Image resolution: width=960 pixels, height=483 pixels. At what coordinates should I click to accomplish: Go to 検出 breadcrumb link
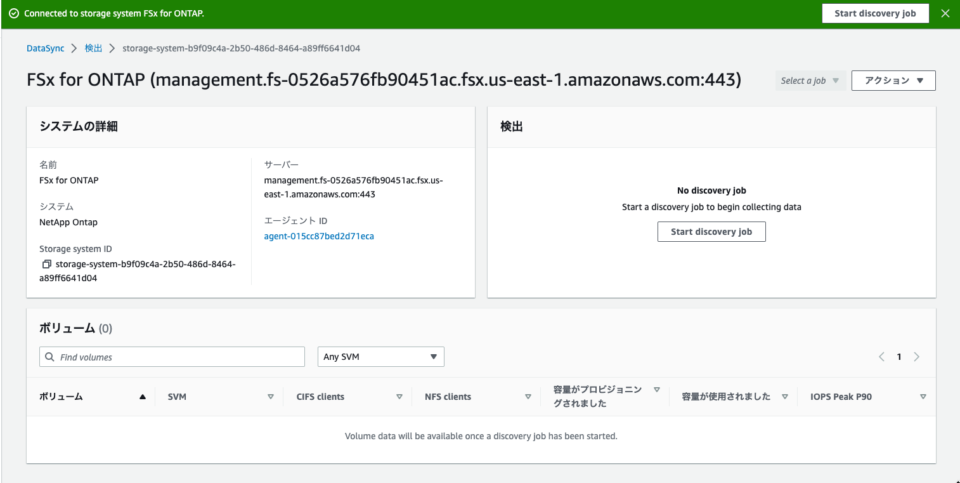point(94,48)
